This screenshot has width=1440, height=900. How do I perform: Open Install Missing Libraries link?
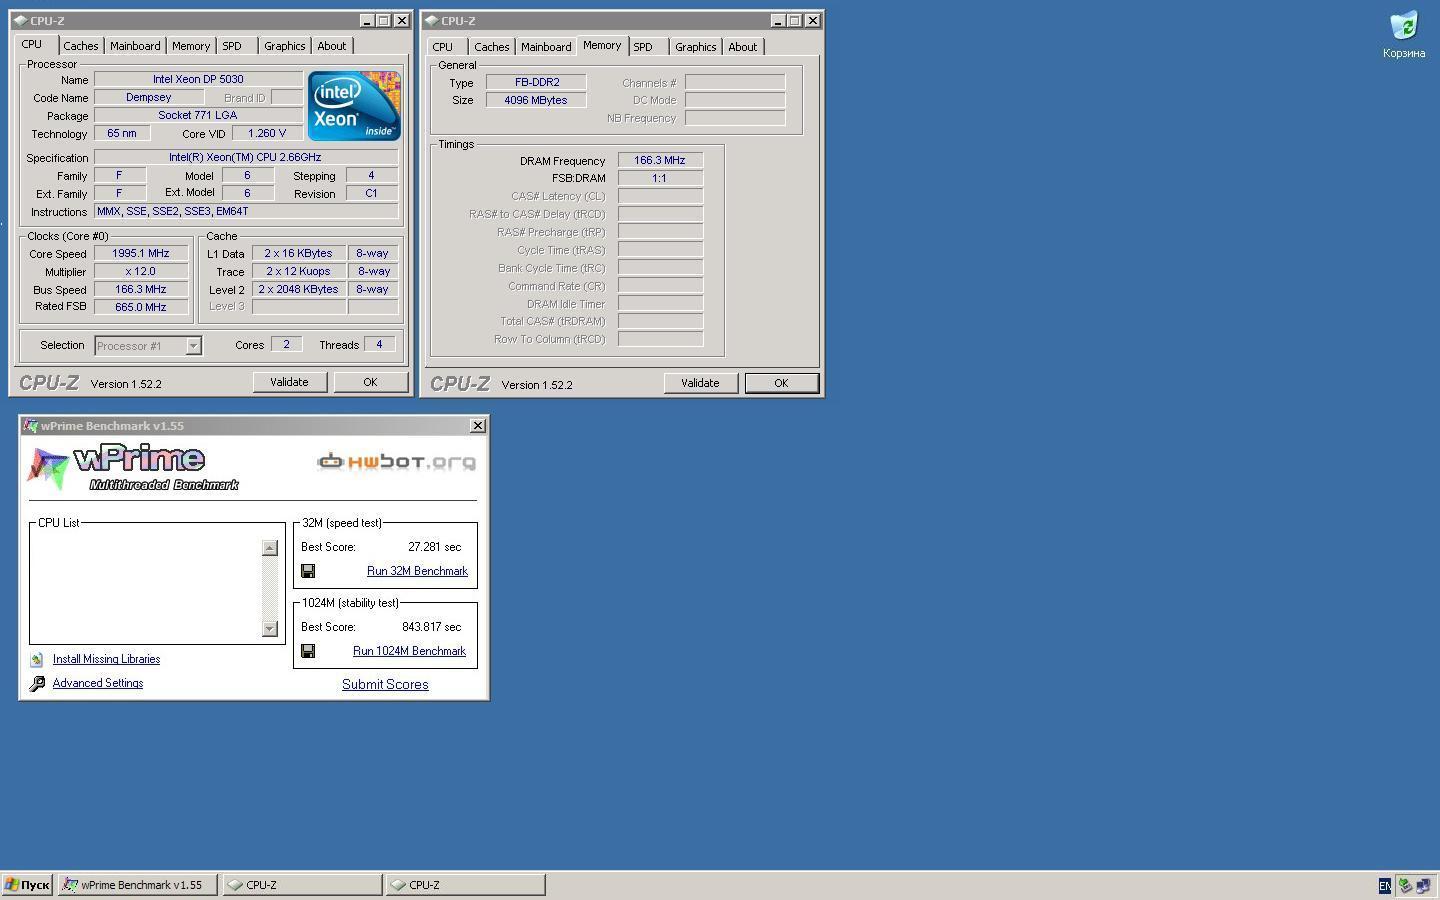106,659
